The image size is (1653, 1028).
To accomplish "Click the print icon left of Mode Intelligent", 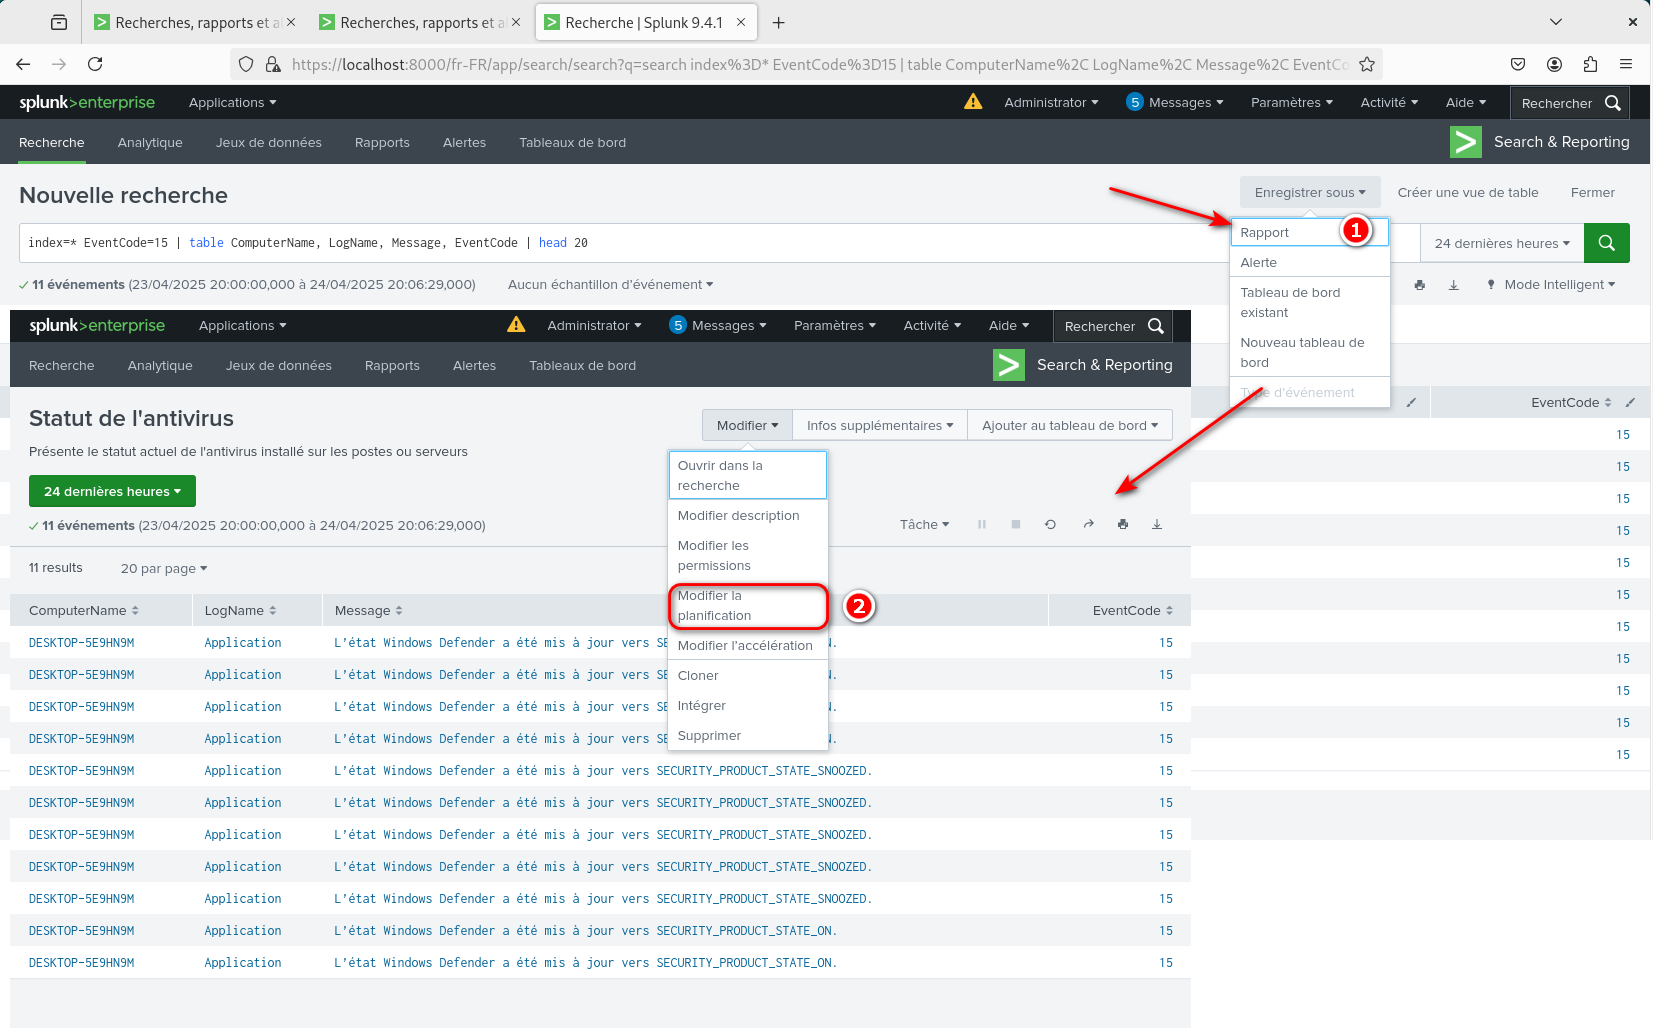I will click(x=1419, y=285).
